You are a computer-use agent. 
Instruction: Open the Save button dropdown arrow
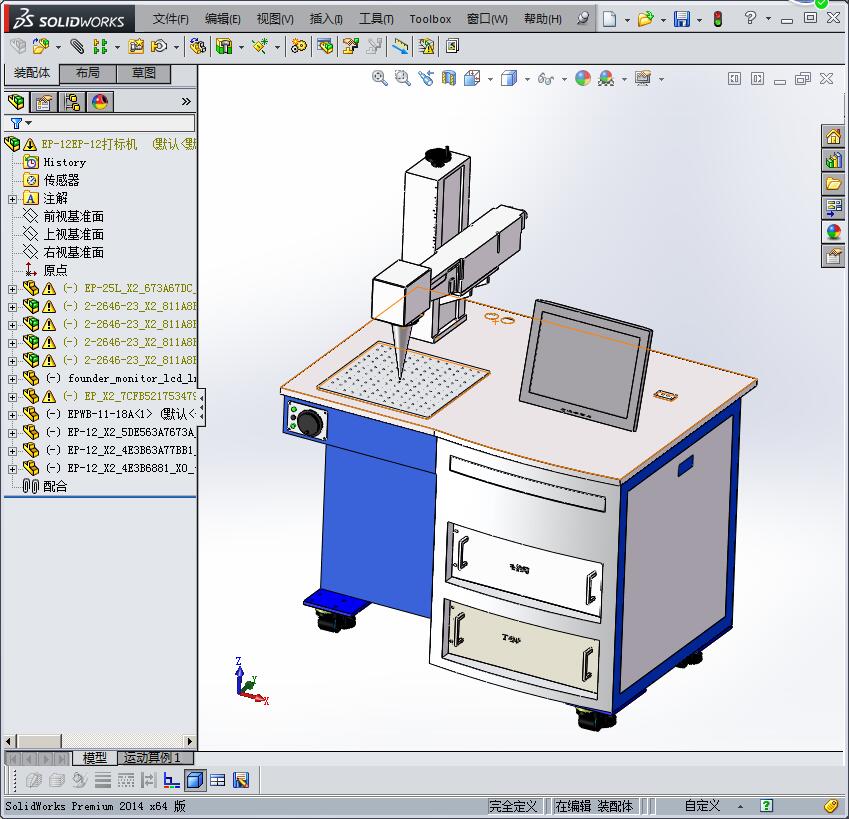[x=700, y=21]
